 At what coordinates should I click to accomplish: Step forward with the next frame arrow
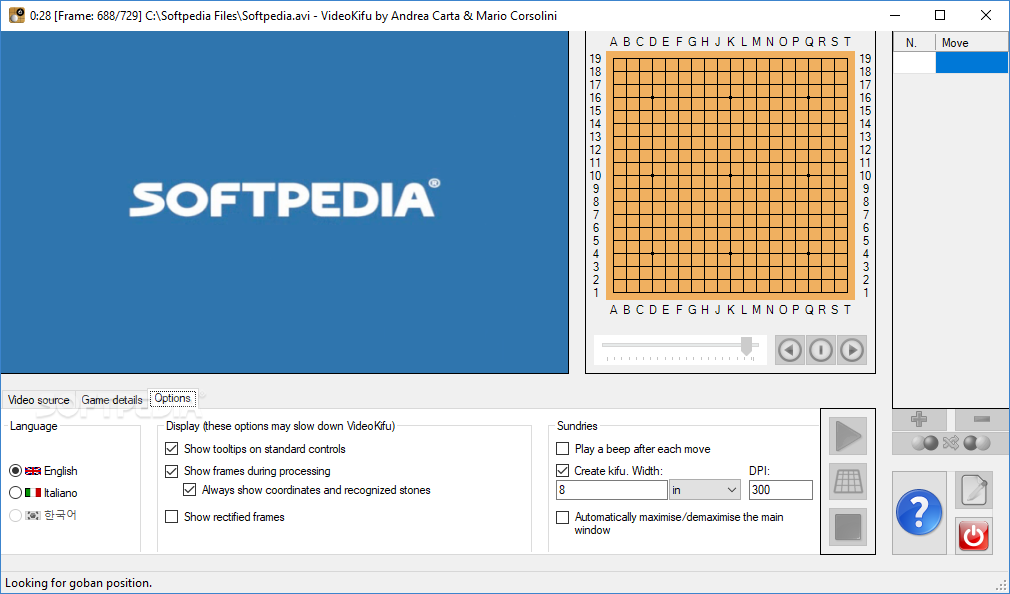pos(852,350)
